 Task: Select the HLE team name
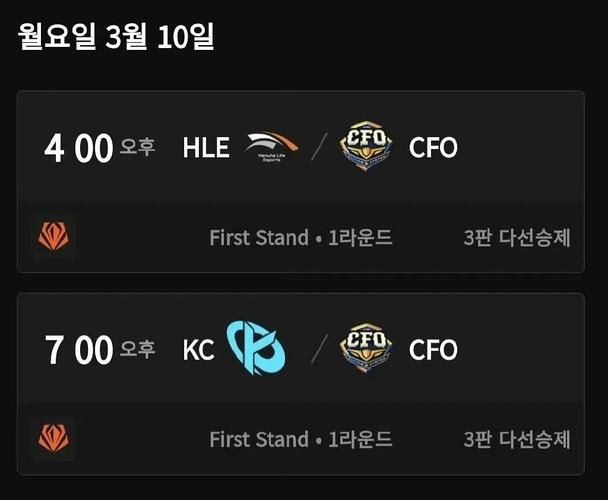[x=206, y=148]
